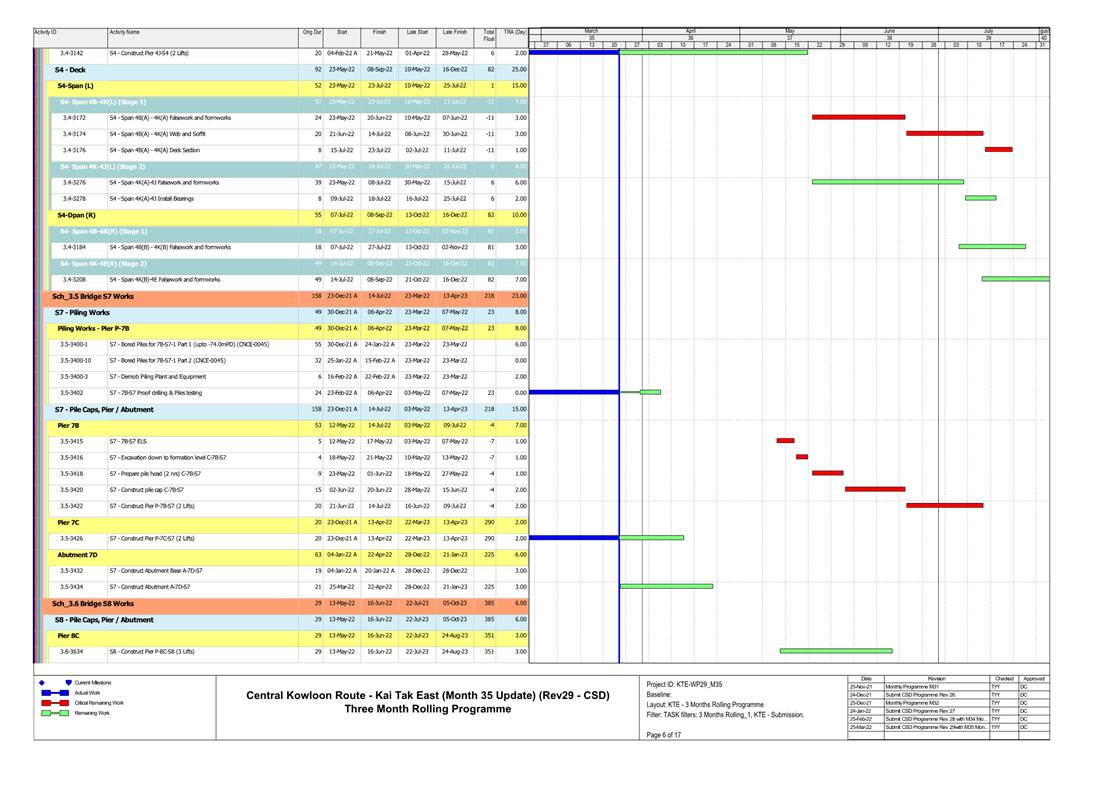
Task: Click the Late Finish column header
Action: point(453,33)
